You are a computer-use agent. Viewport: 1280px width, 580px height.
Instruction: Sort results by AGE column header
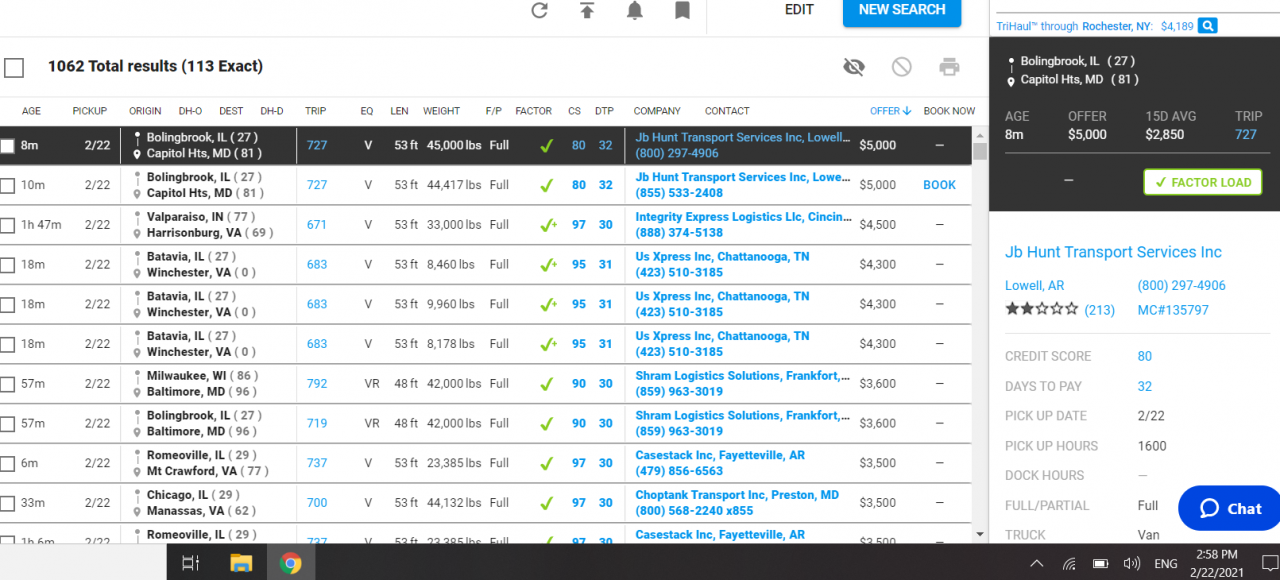pos(31,111)
